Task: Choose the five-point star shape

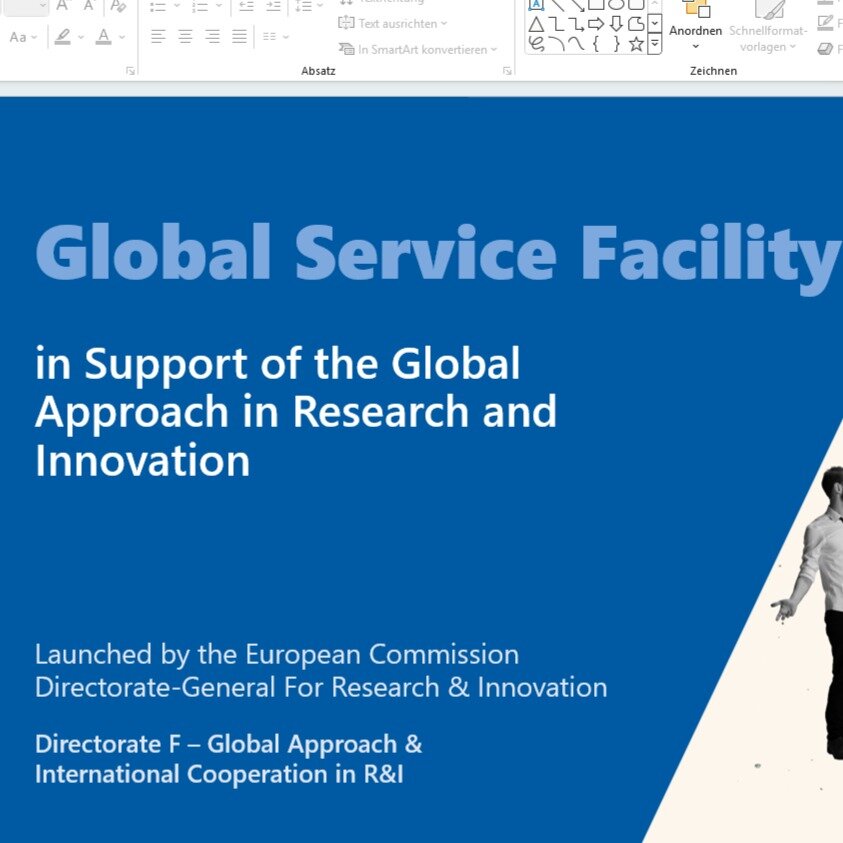Action: (636, 44)
